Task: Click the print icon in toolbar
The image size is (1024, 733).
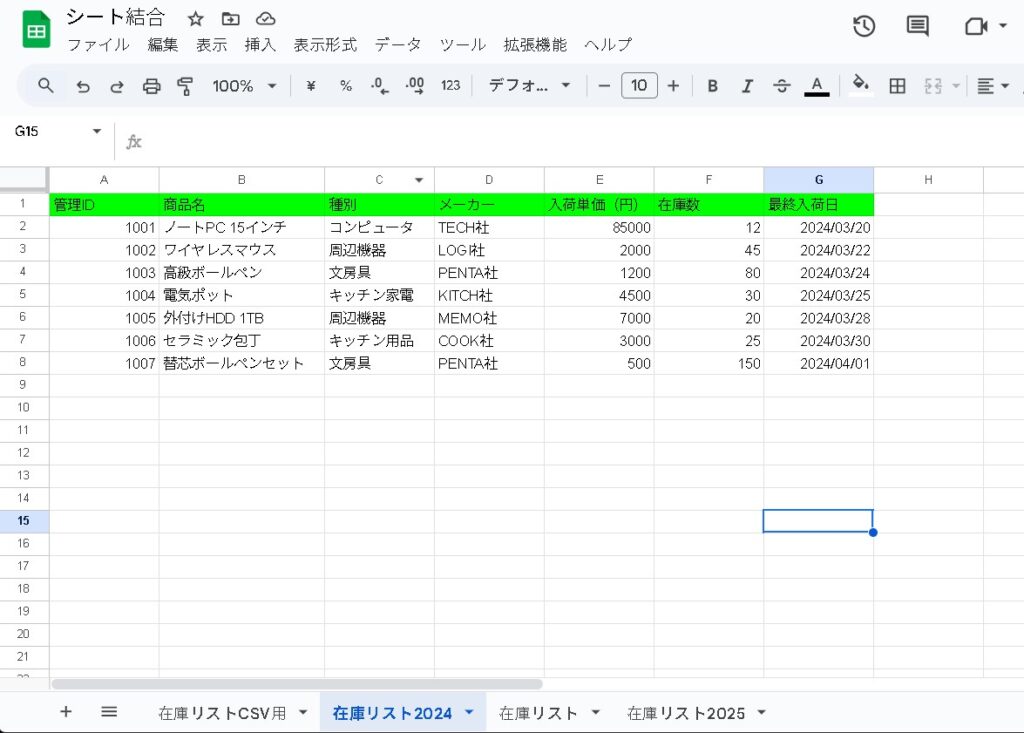Action: [x=151, y=86]
